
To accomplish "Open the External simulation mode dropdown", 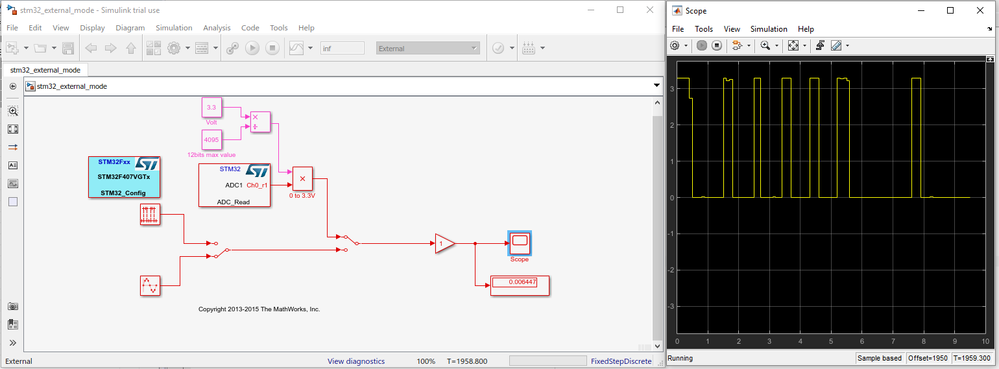I will [428, 48].
